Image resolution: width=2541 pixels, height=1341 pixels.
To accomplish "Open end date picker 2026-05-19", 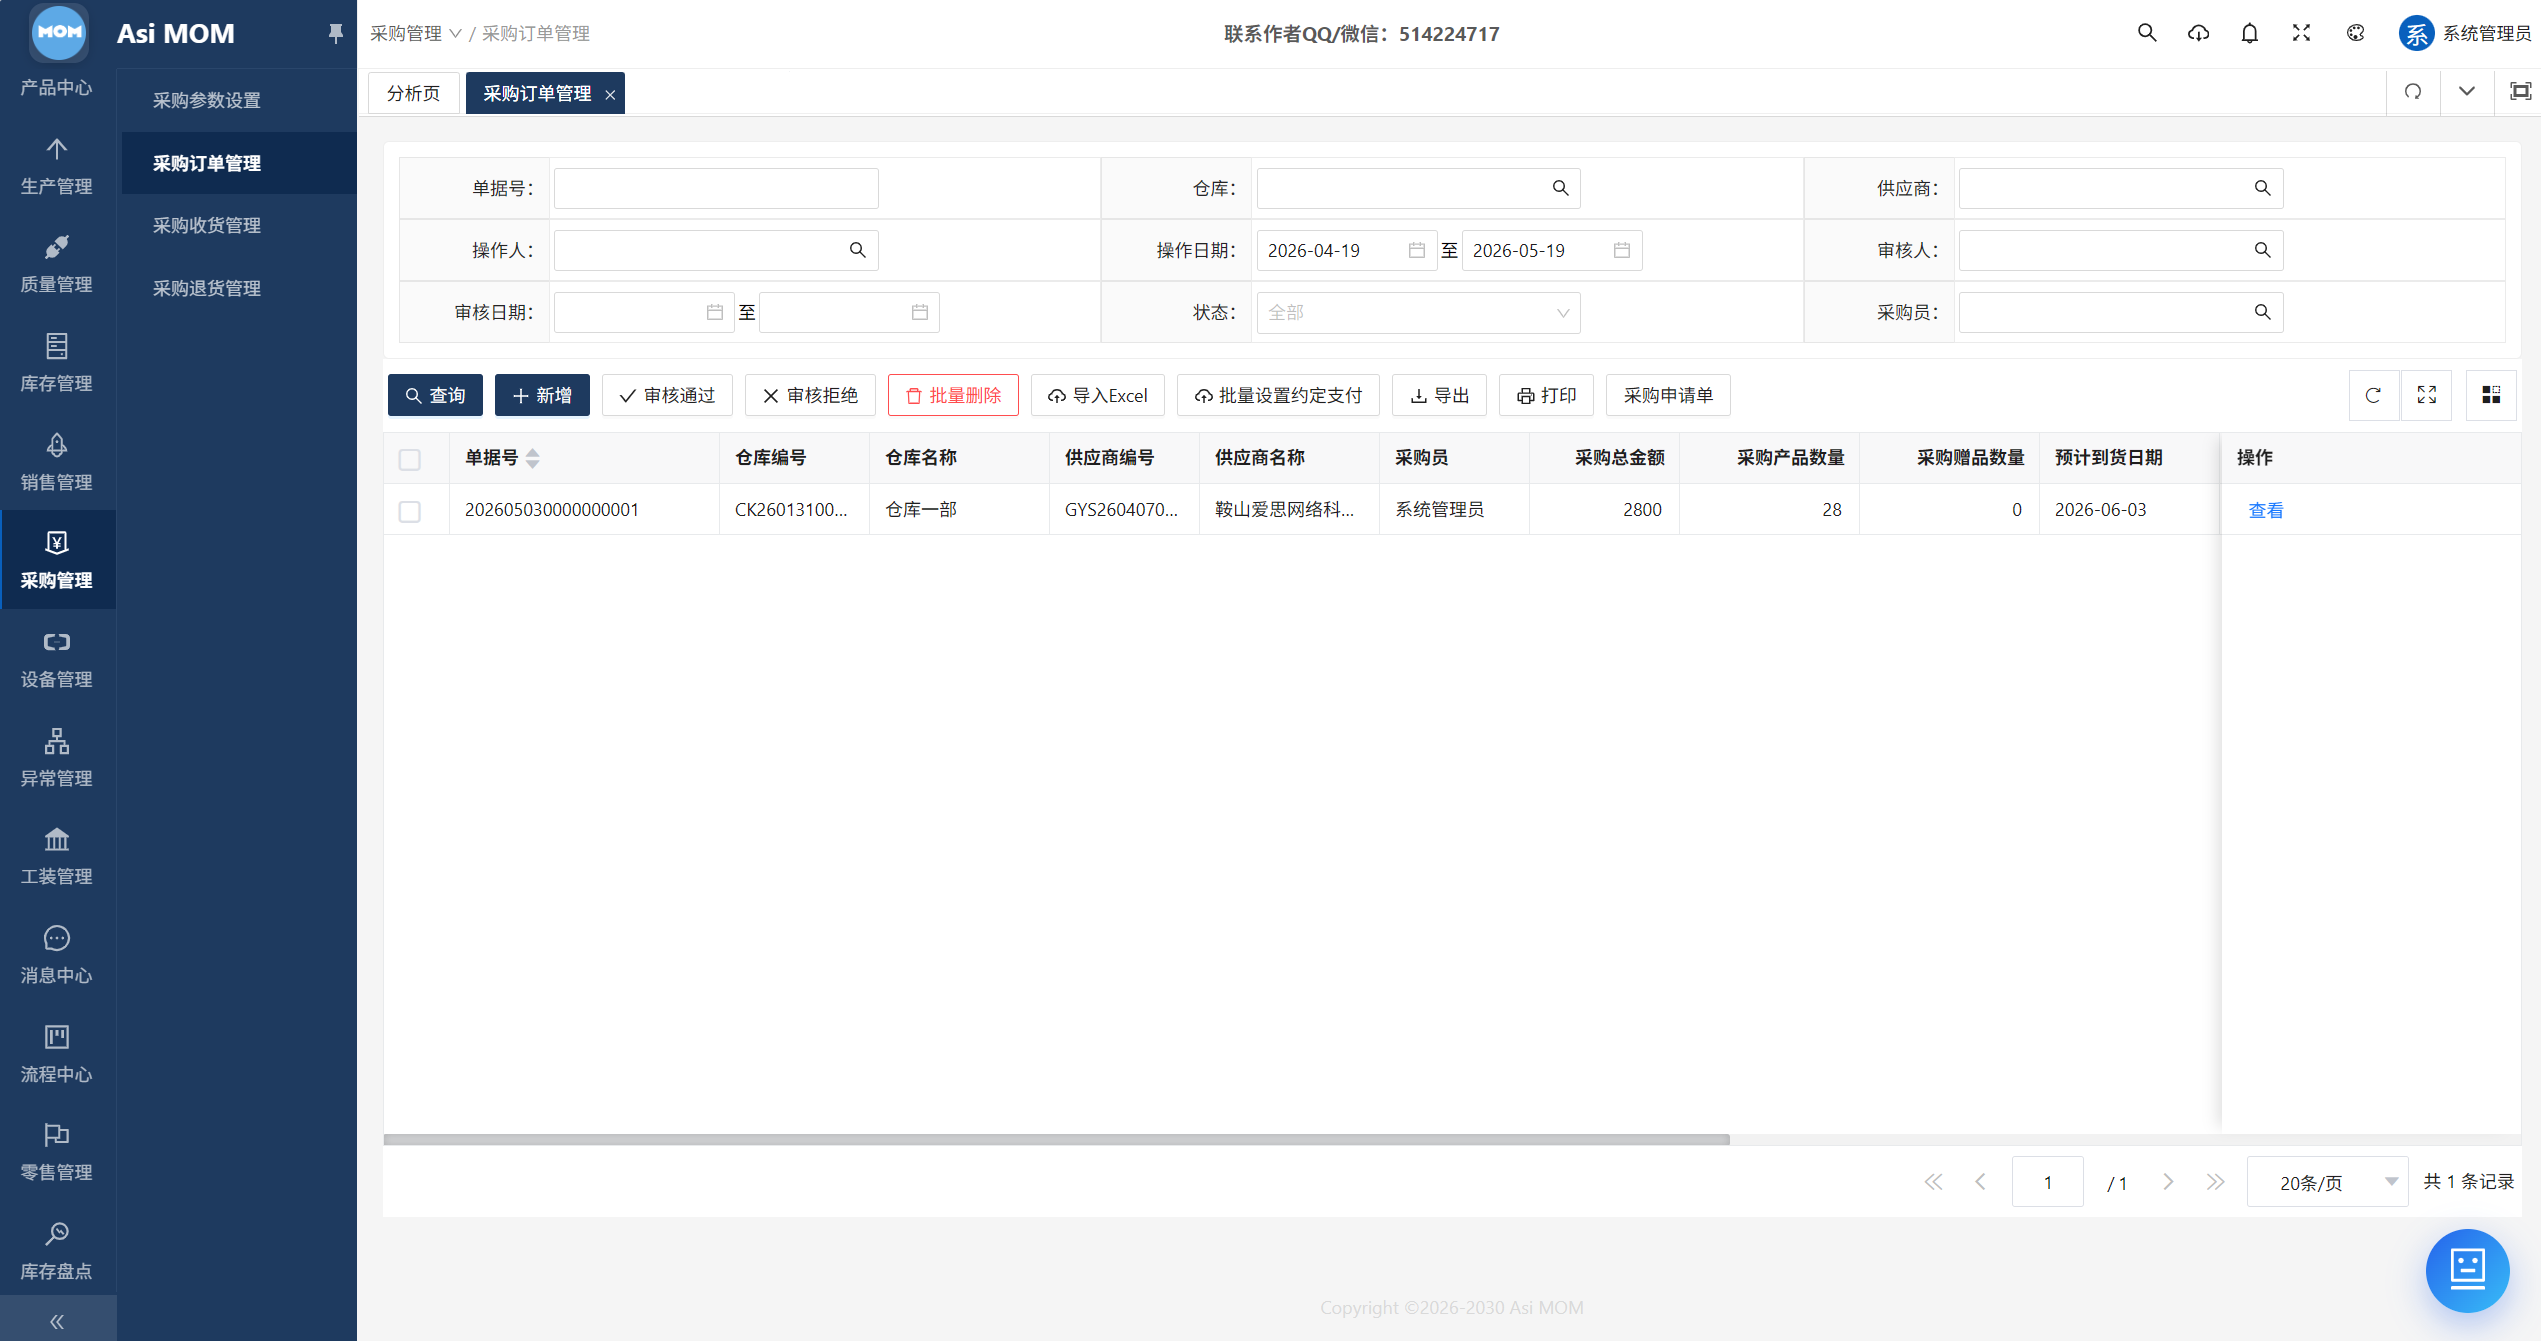I will coord(1551,250).
